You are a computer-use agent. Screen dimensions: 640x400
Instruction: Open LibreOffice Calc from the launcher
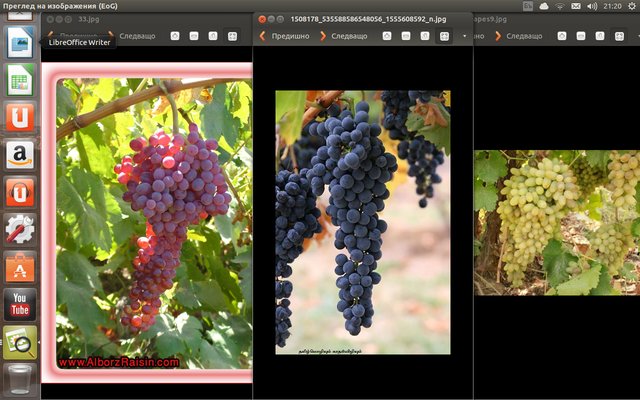20,80
